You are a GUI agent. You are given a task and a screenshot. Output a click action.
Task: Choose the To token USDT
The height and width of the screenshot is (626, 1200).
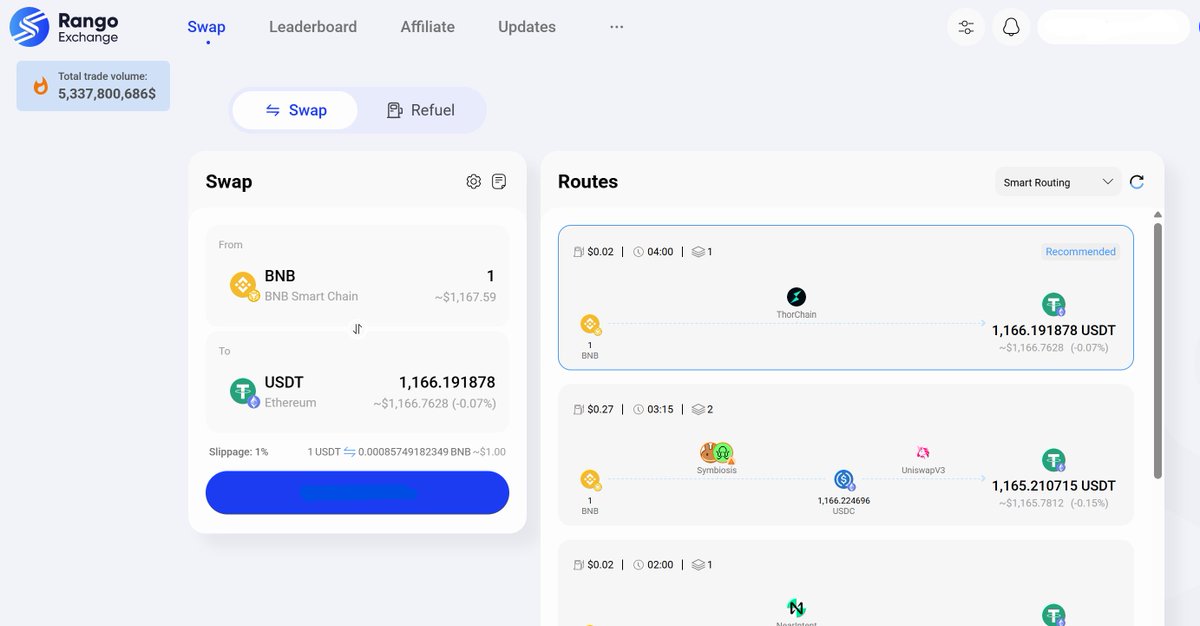(273, 391)
